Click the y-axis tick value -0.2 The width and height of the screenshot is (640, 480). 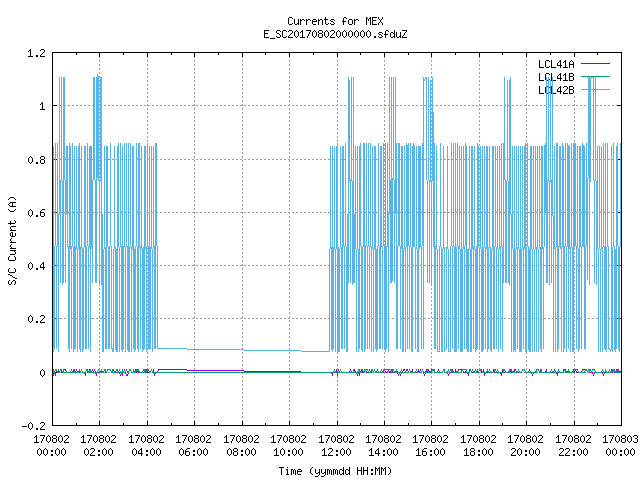tap(33, 426)
